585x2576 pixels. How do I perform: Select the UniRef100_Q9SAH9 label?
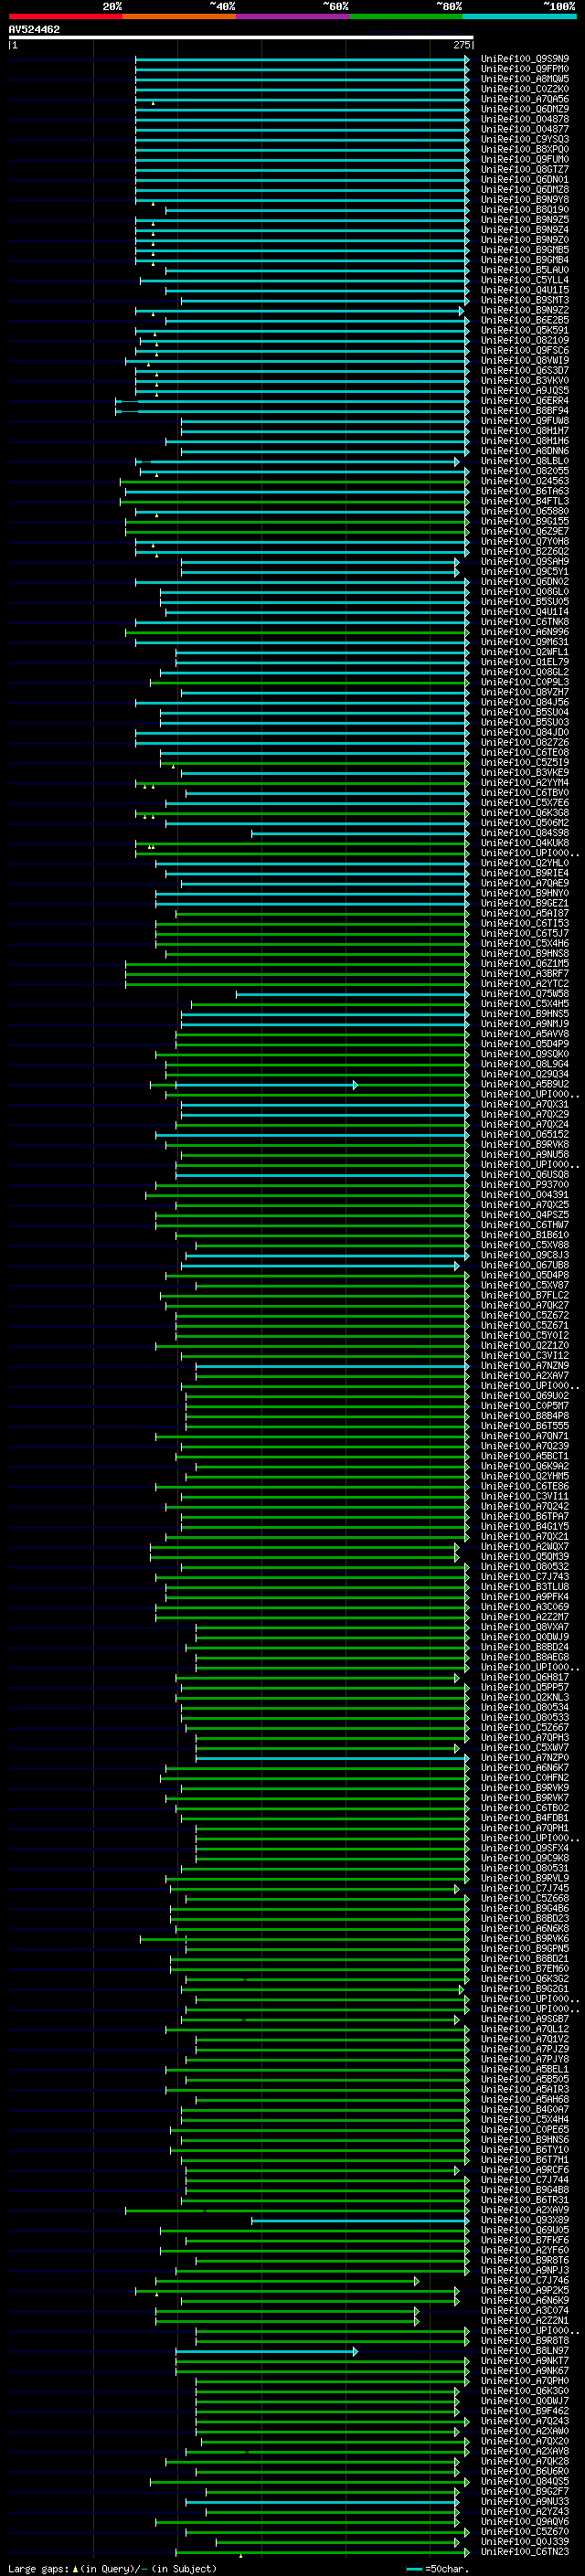tap(525, 562)
